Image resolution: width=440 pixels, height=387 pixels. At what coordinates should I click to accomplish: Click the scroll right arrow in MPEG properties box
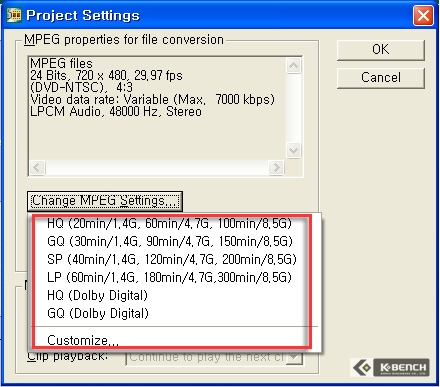(x=276, y=167)
